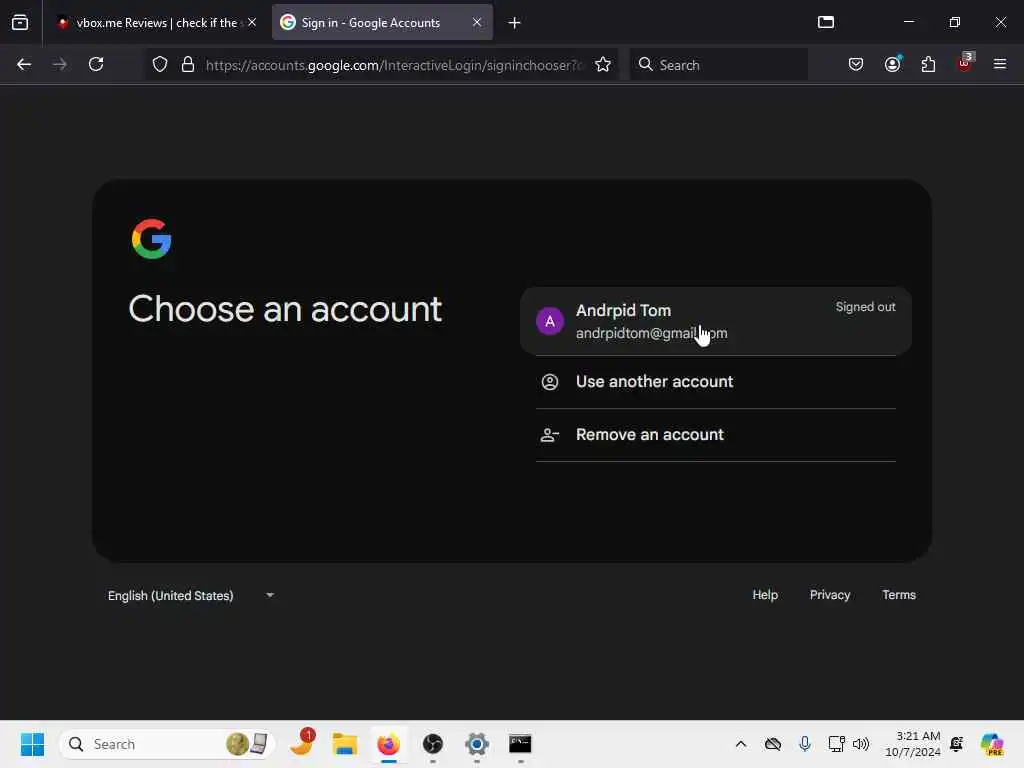Open Save to Pocket
This screenshot has height=768, width=1024.
856,64
